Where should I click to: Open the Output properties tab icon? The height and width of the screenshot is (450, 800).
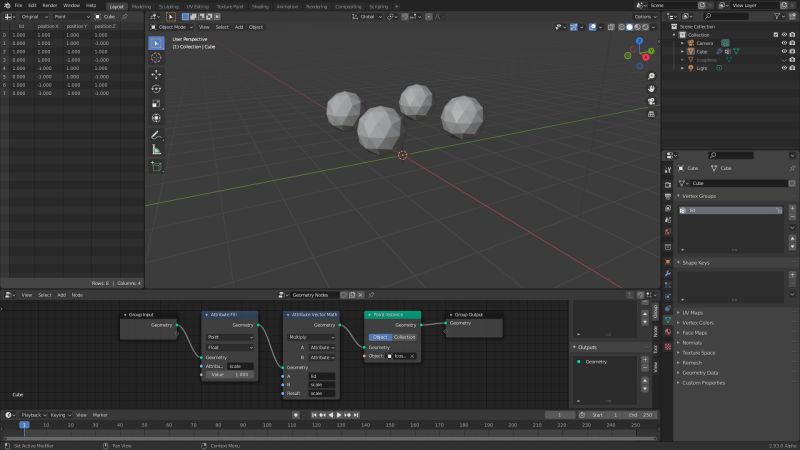[668, 196]
